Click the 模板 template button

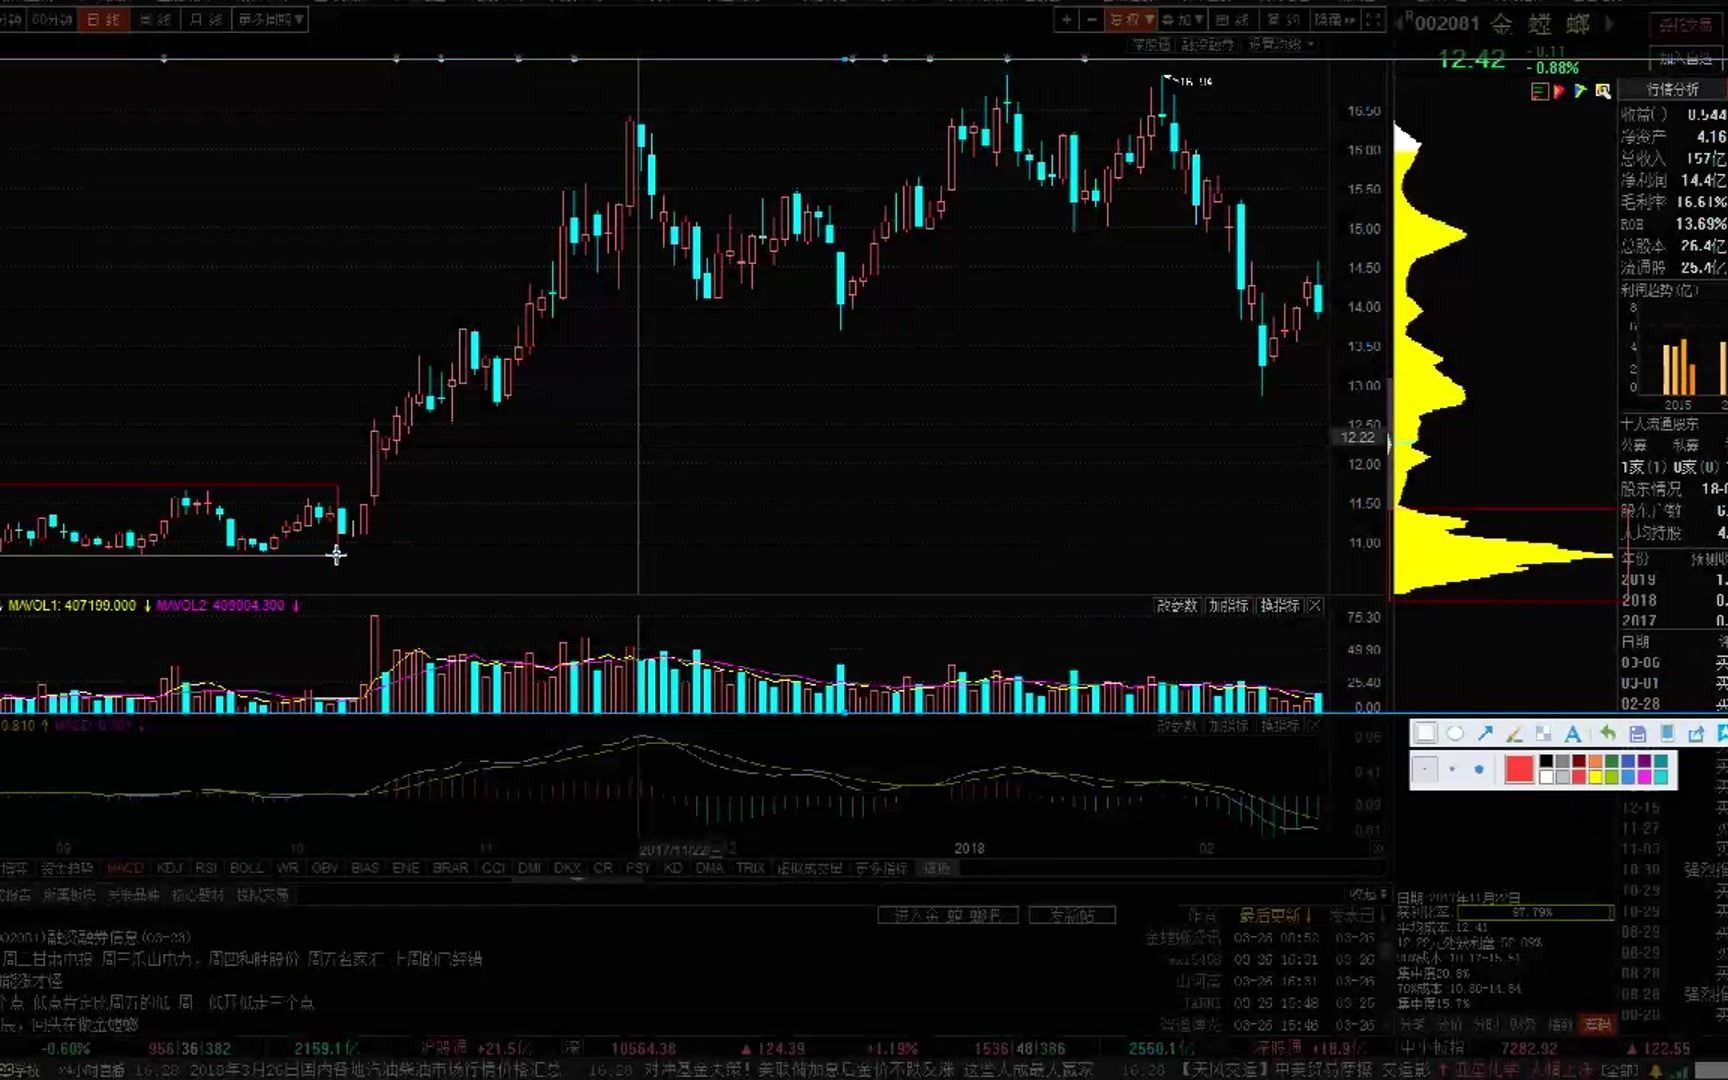tap(936, 868)
